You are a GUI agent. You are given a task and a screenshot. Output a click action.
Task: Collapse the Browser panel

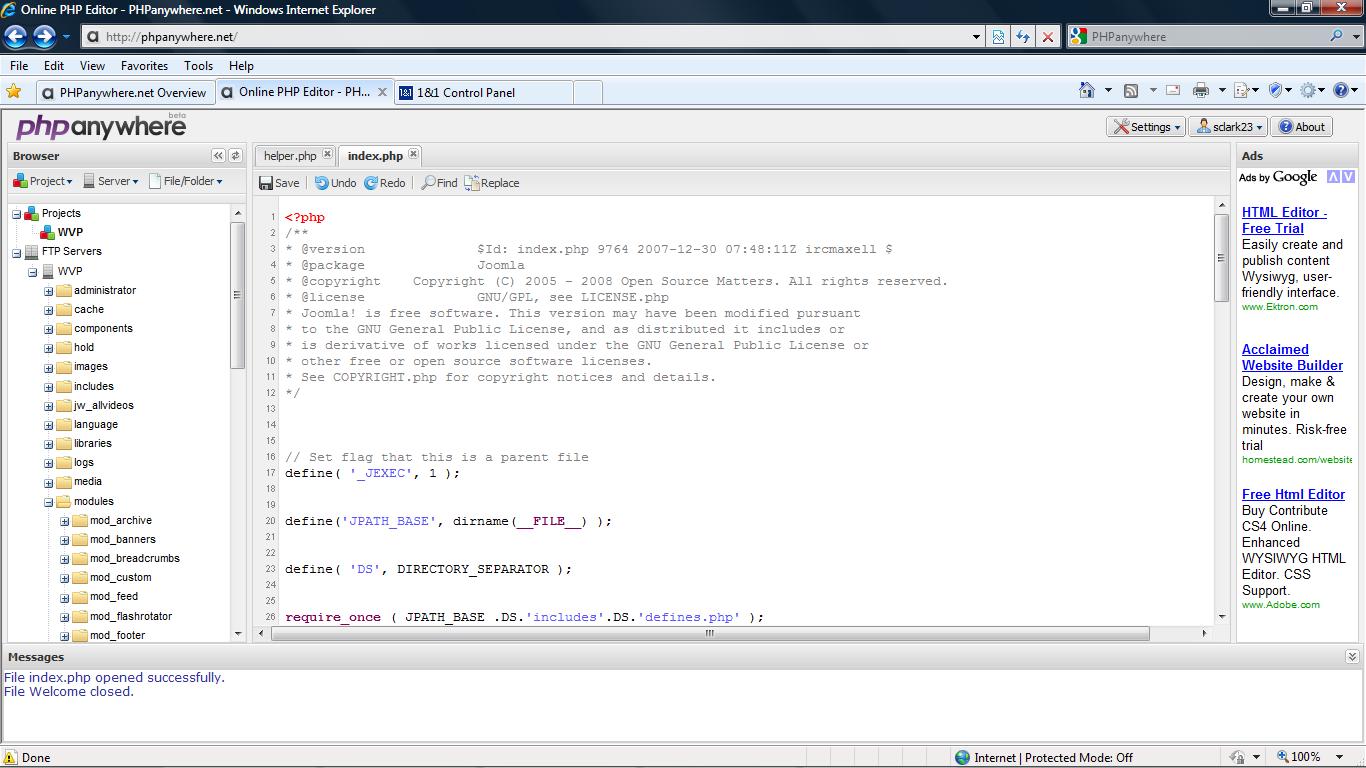click(x=218, y=155)
